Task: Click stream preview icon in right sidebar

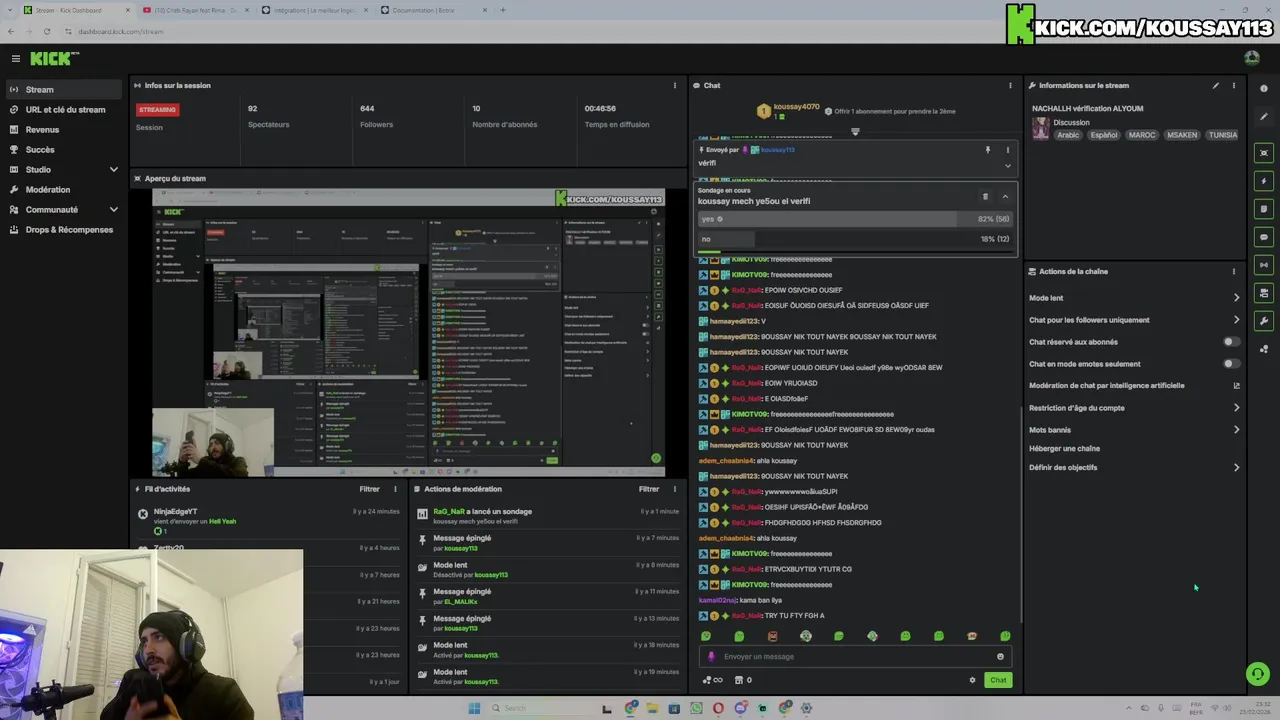Action: (x=1264, y=153)
